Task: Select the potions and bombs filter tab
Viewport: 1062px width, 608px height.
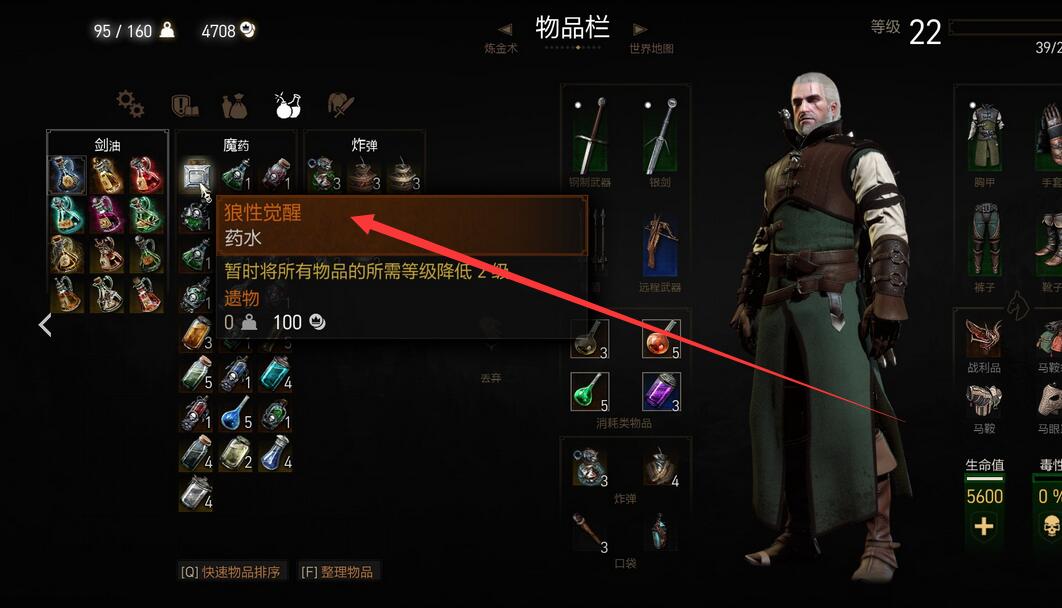Action: pos(288,105)
